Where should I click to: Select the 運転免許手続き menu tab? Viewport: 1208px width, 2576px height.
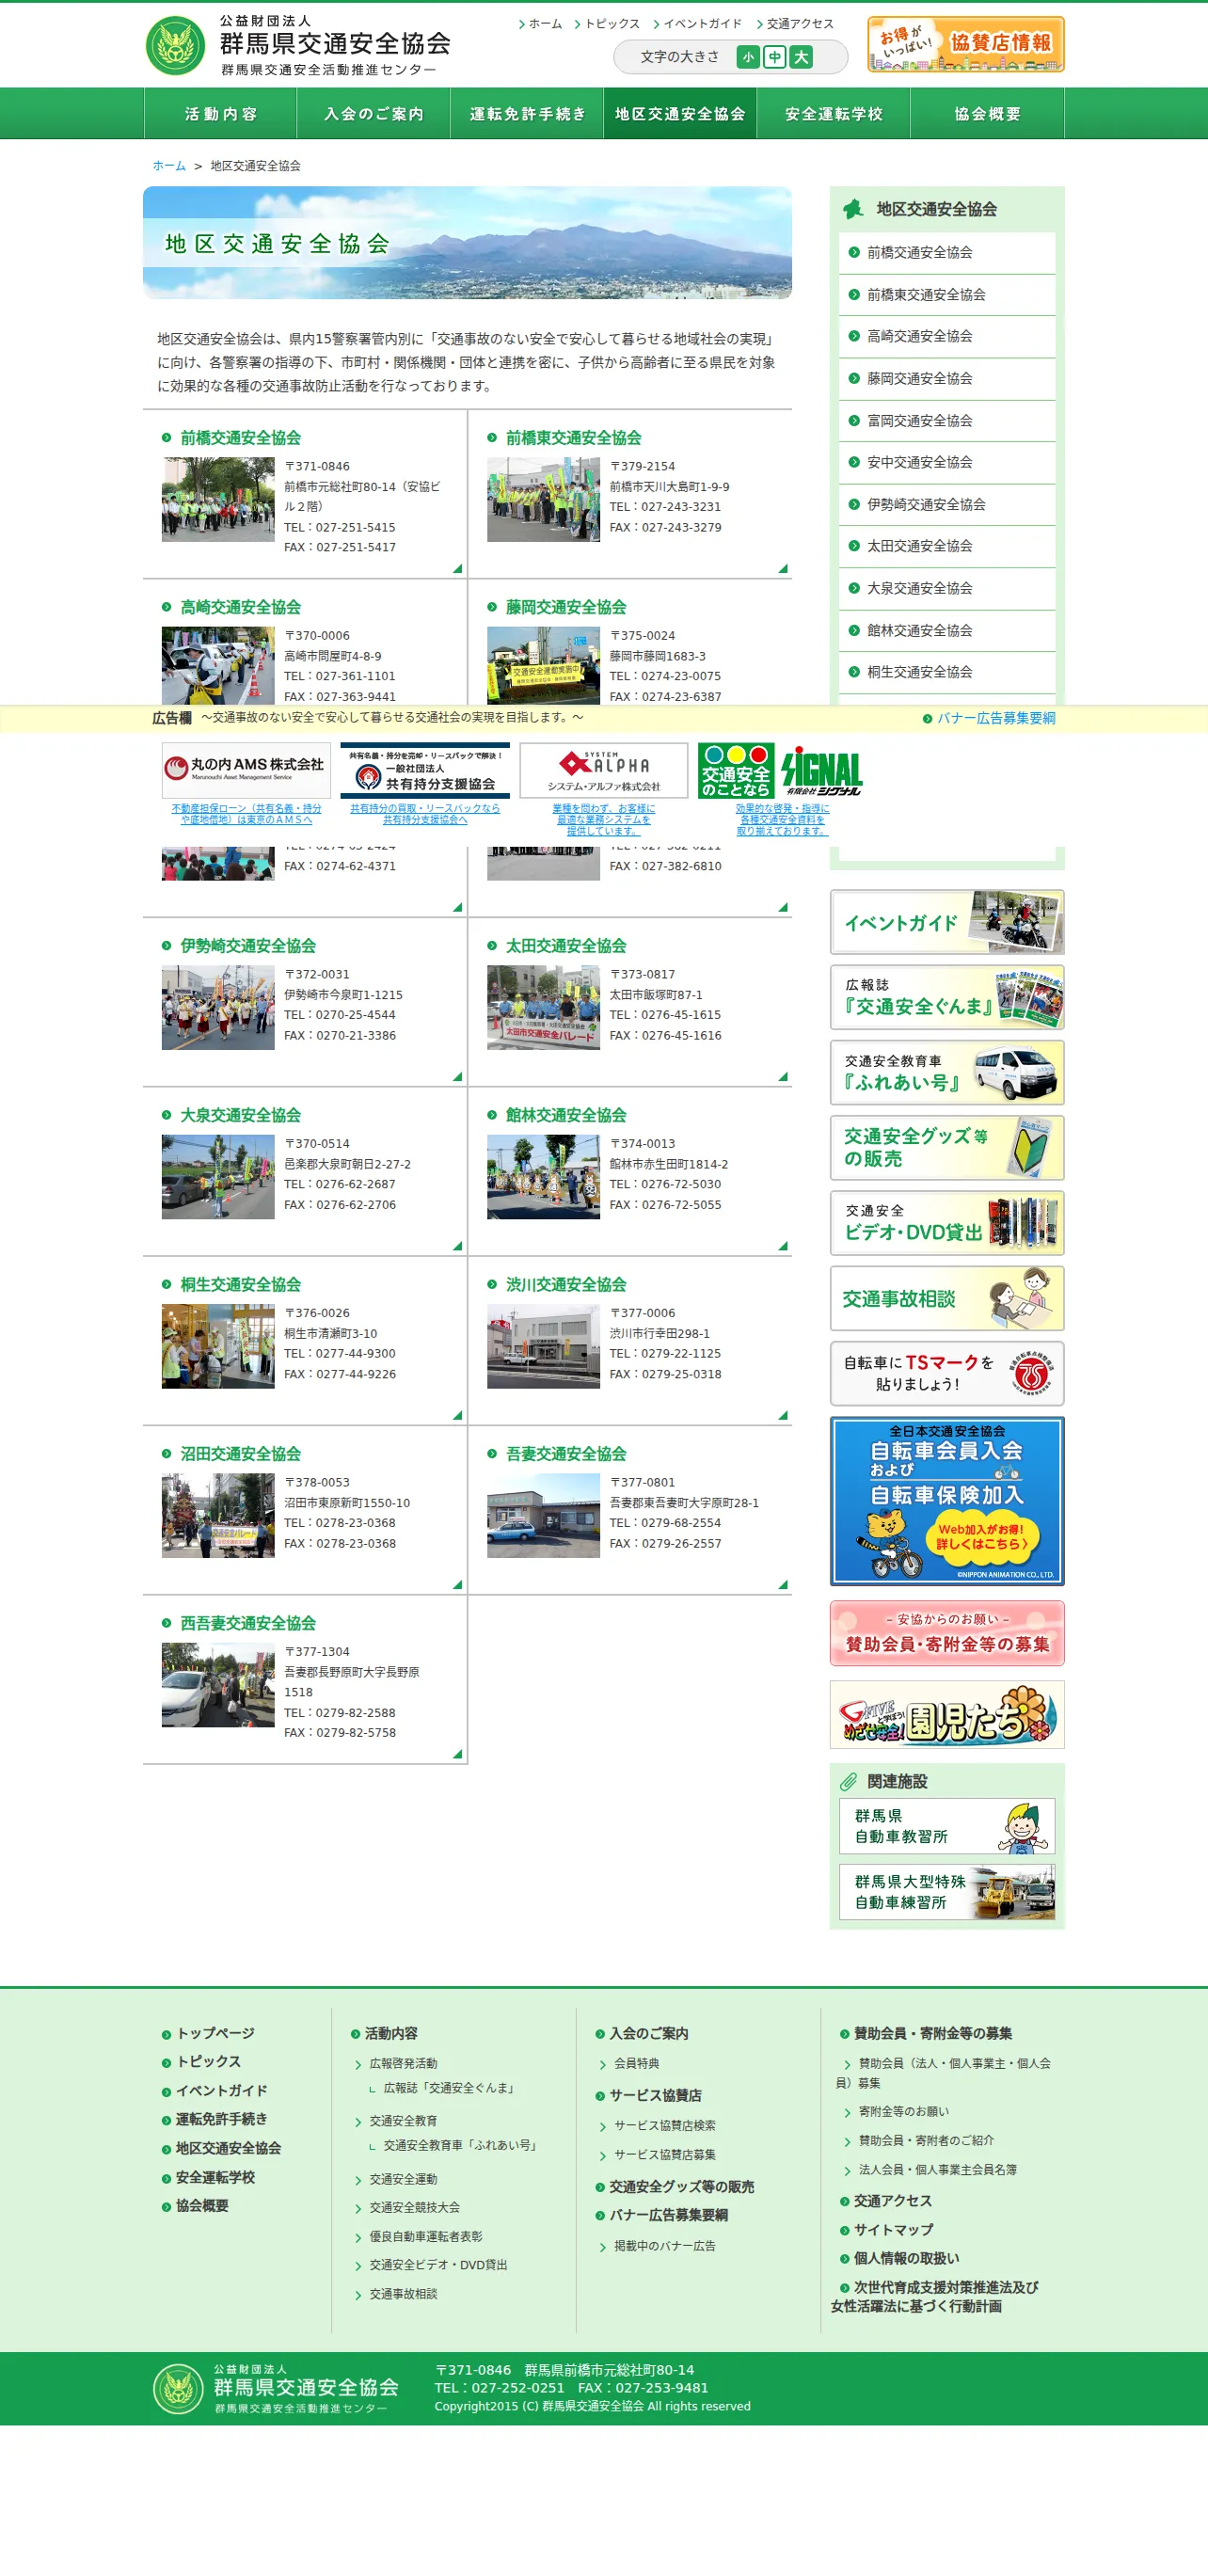tap(527, 113)
